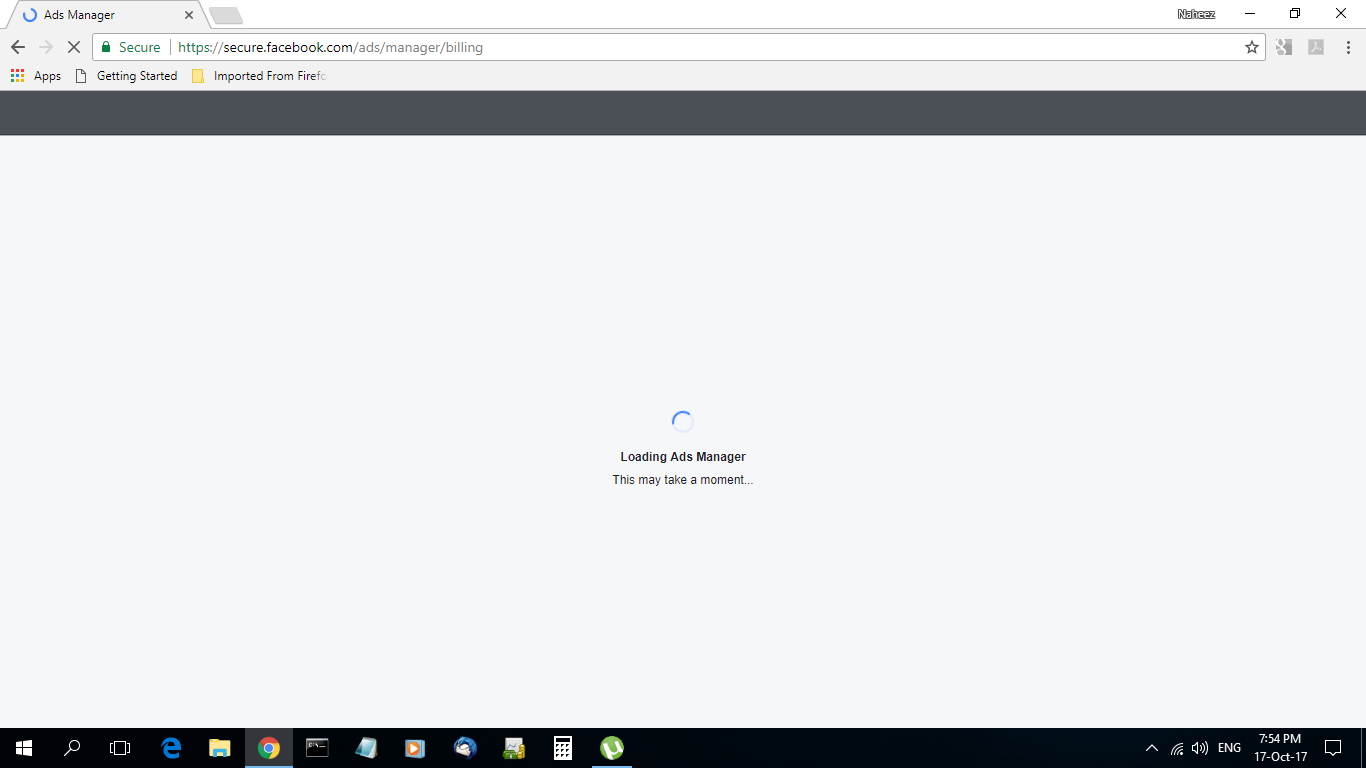Open the Wi-Fi network tray icon
The image size is (1366, 768).
[1177, 748]
